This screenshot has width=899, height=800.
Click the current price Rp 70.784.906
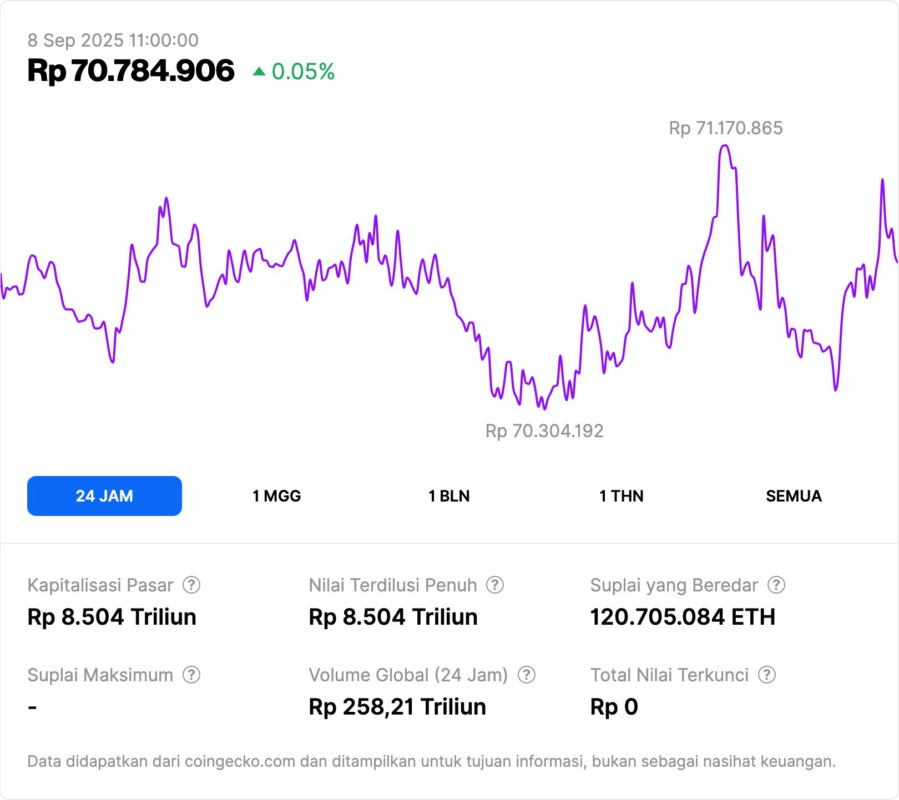[131, 71]
